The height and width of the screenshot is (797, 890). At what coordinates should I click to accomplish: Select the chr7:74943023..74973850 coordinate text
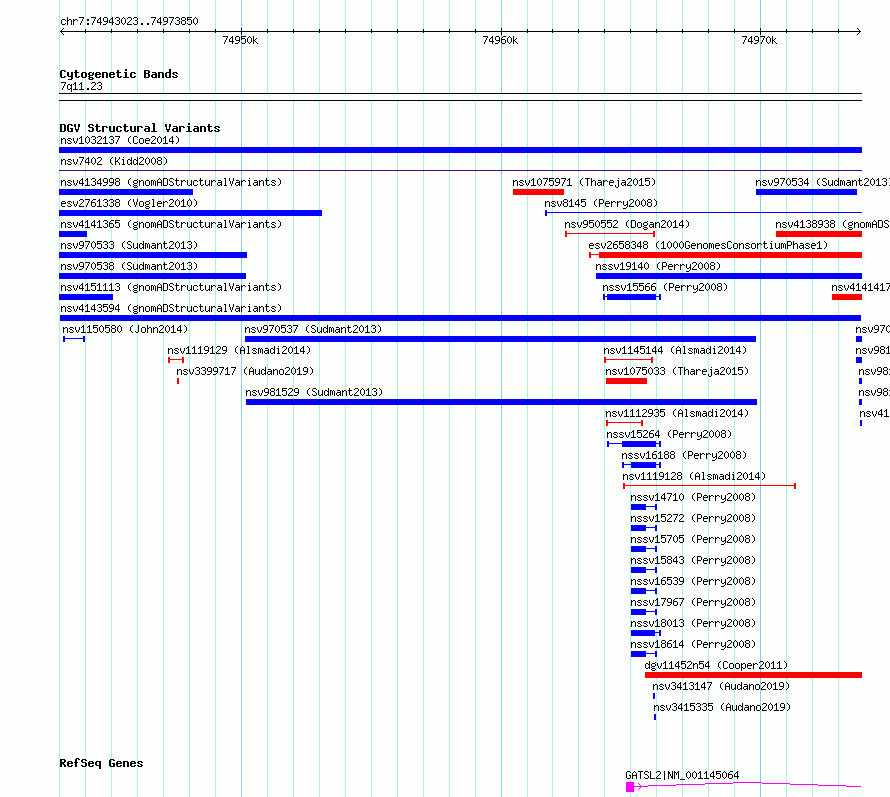point(129,22)
